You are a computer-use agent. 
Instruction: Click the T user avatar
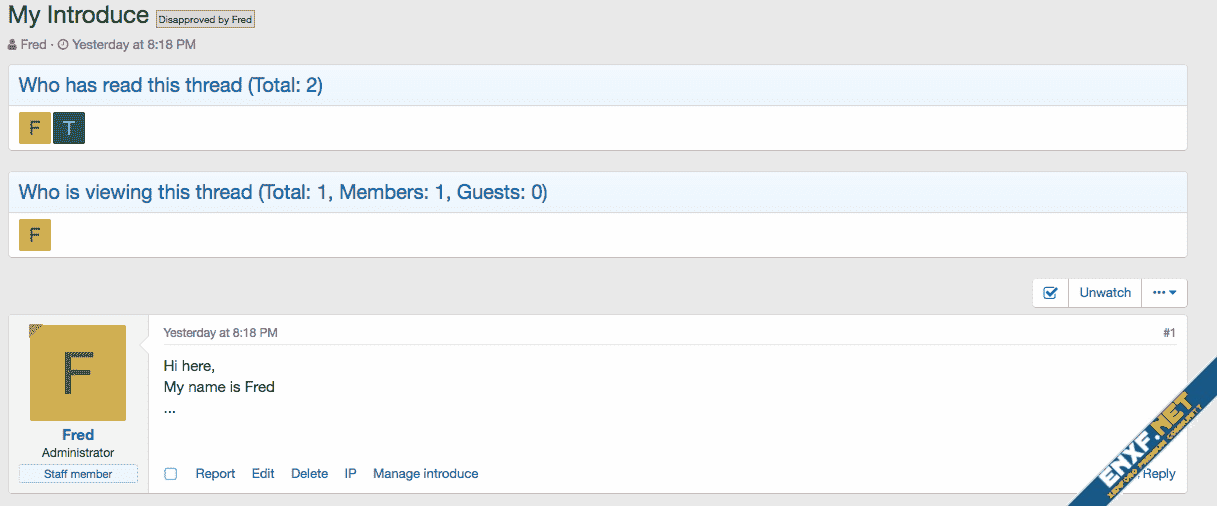(69, 128)
